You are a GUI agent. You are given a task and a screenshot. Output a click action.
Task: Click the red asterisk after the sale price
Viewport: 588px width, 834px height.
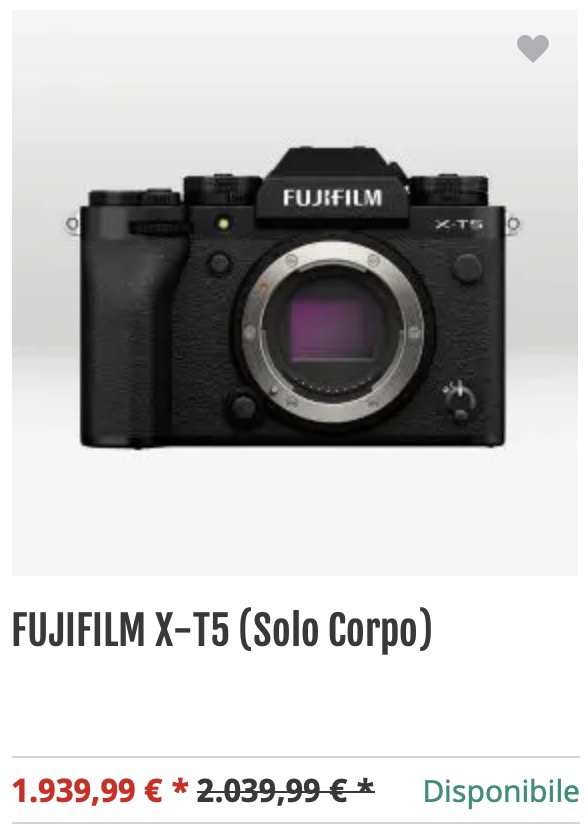[180, 786]
